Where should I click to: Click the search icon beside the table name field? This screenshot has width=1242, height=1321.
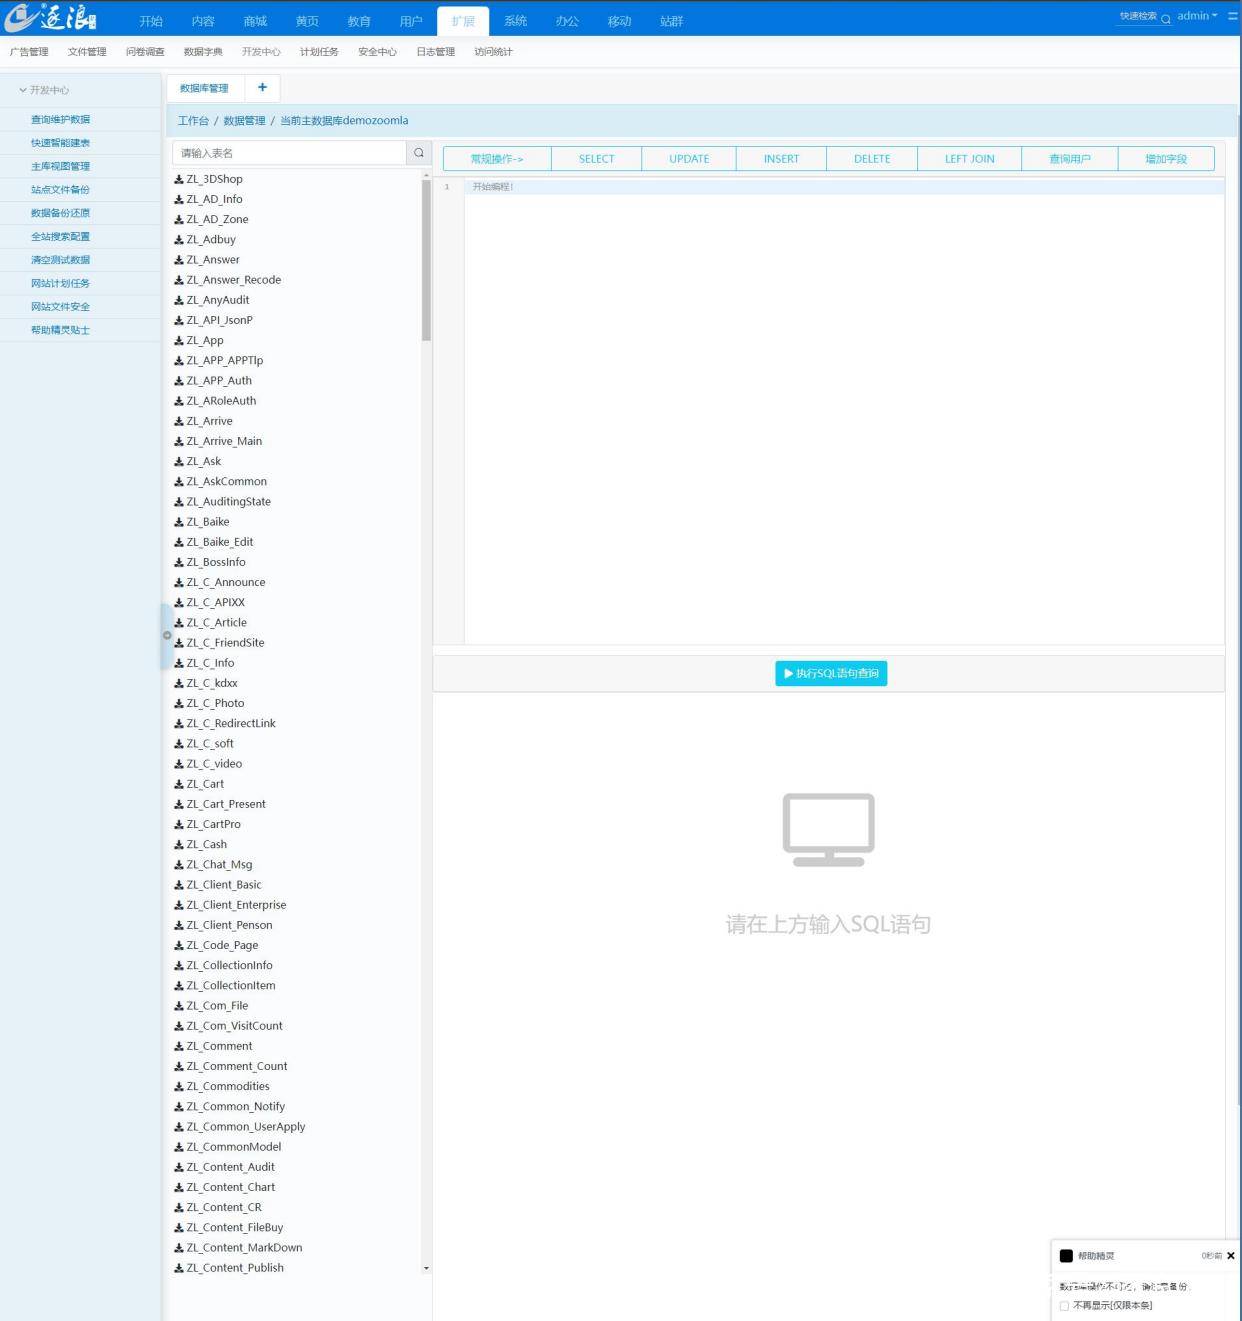pyautogui.click(x=419, y=153)
